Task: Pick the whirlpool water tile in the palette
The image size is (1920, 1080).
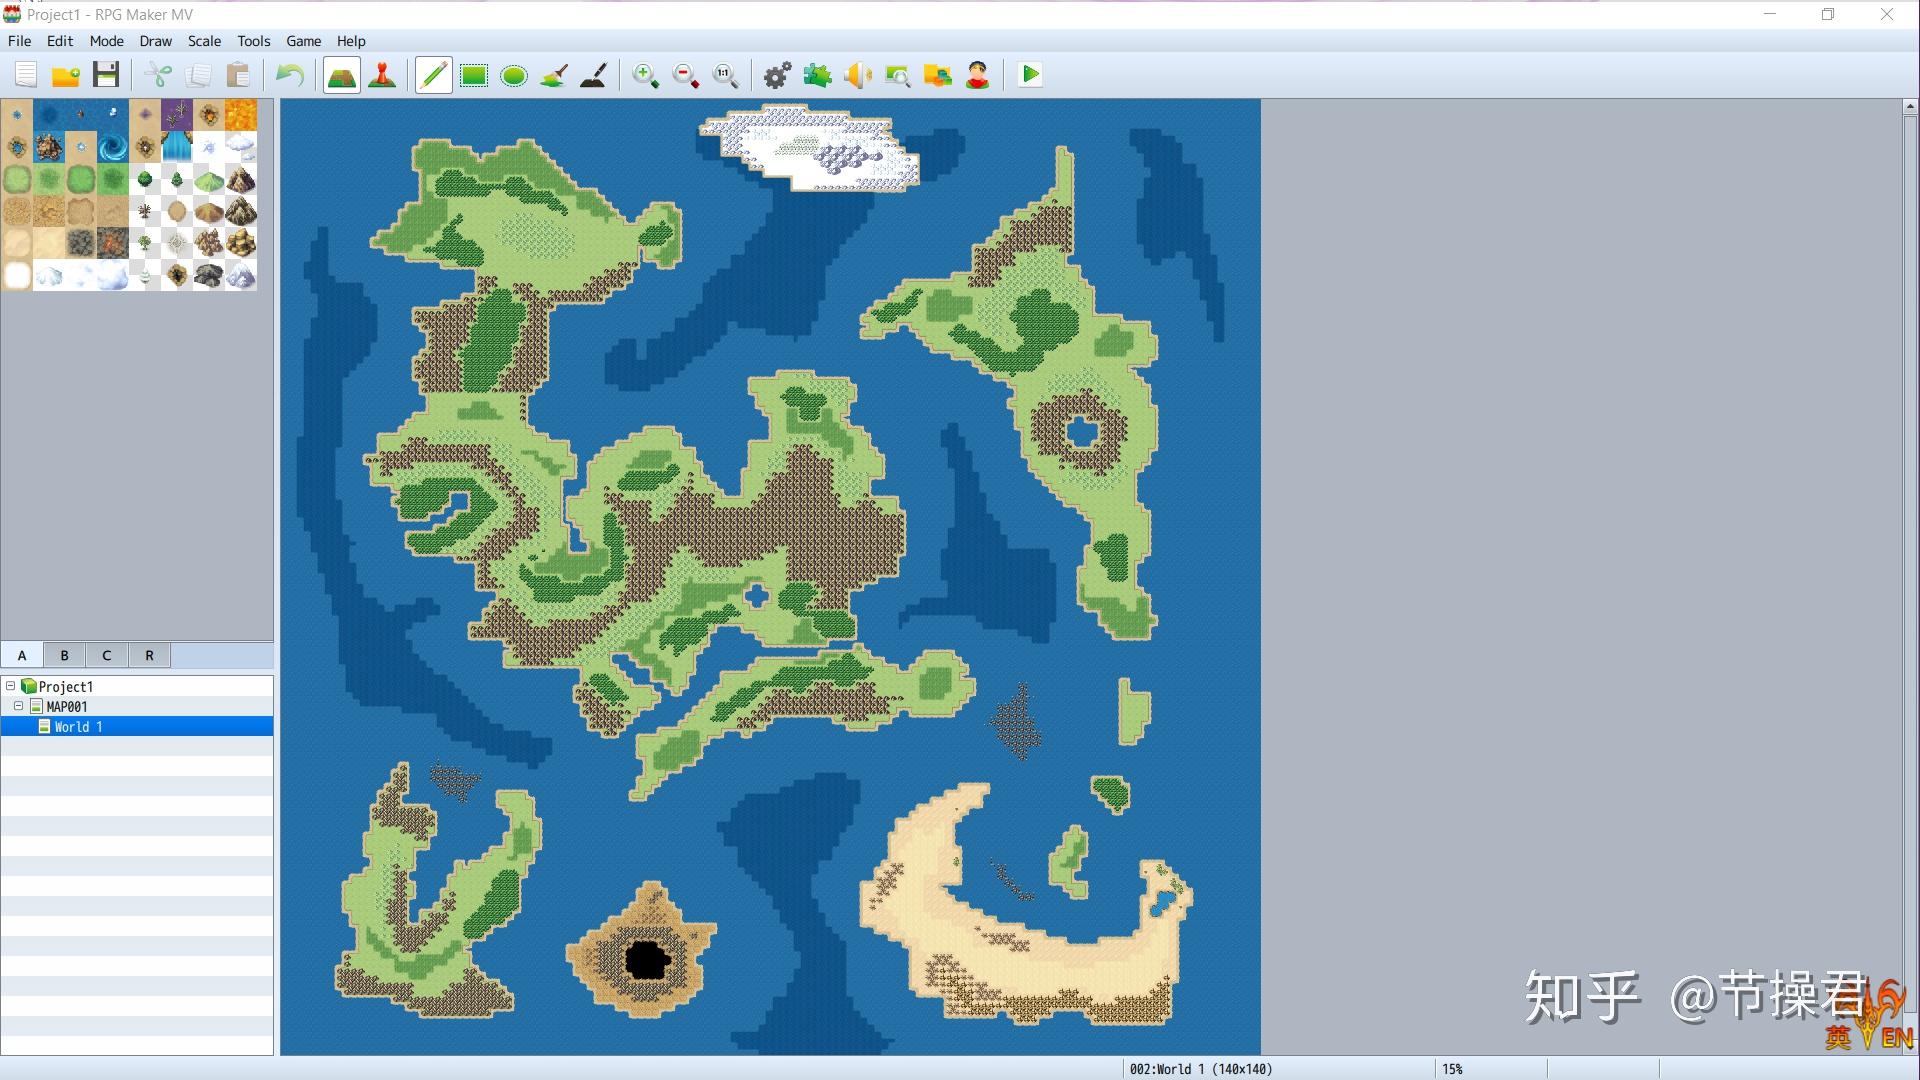Action: (113, 148)
